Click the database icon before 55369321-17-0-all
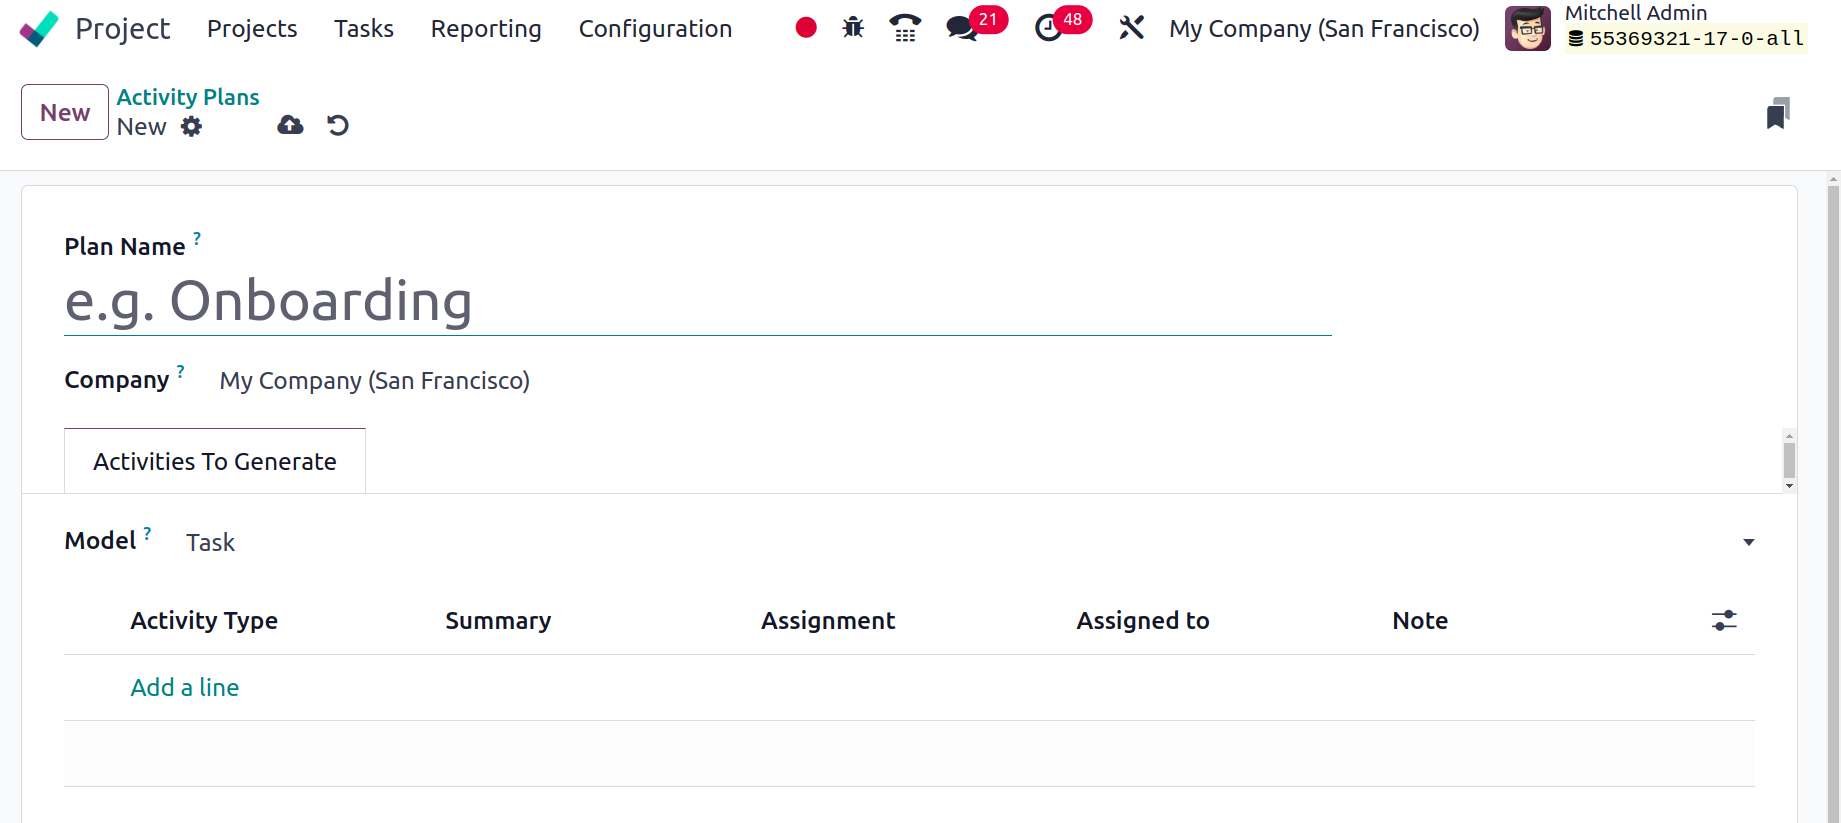 [x=1576, y=39]
